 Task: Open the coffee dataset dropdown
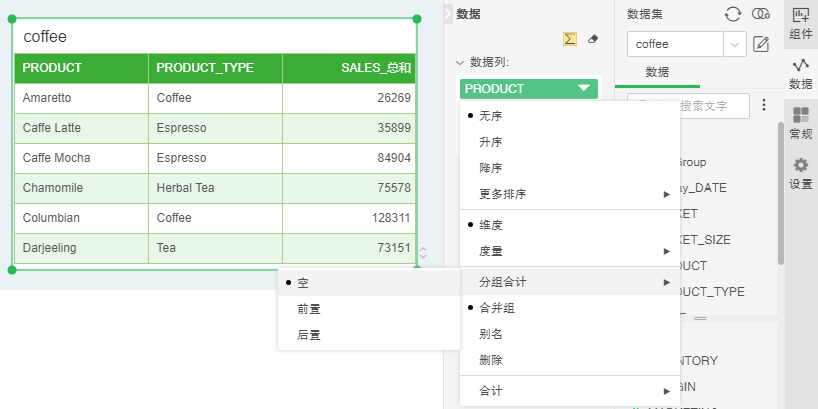pos(736,44)
